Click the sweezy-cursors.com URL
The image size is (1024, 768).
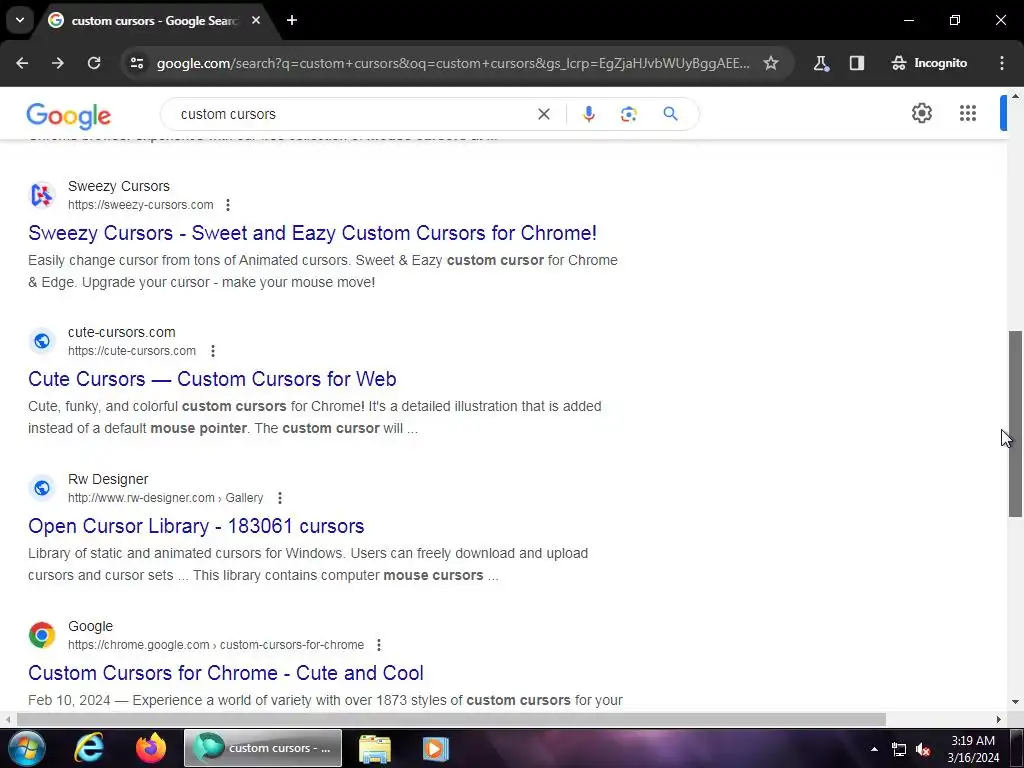(140, 205)
